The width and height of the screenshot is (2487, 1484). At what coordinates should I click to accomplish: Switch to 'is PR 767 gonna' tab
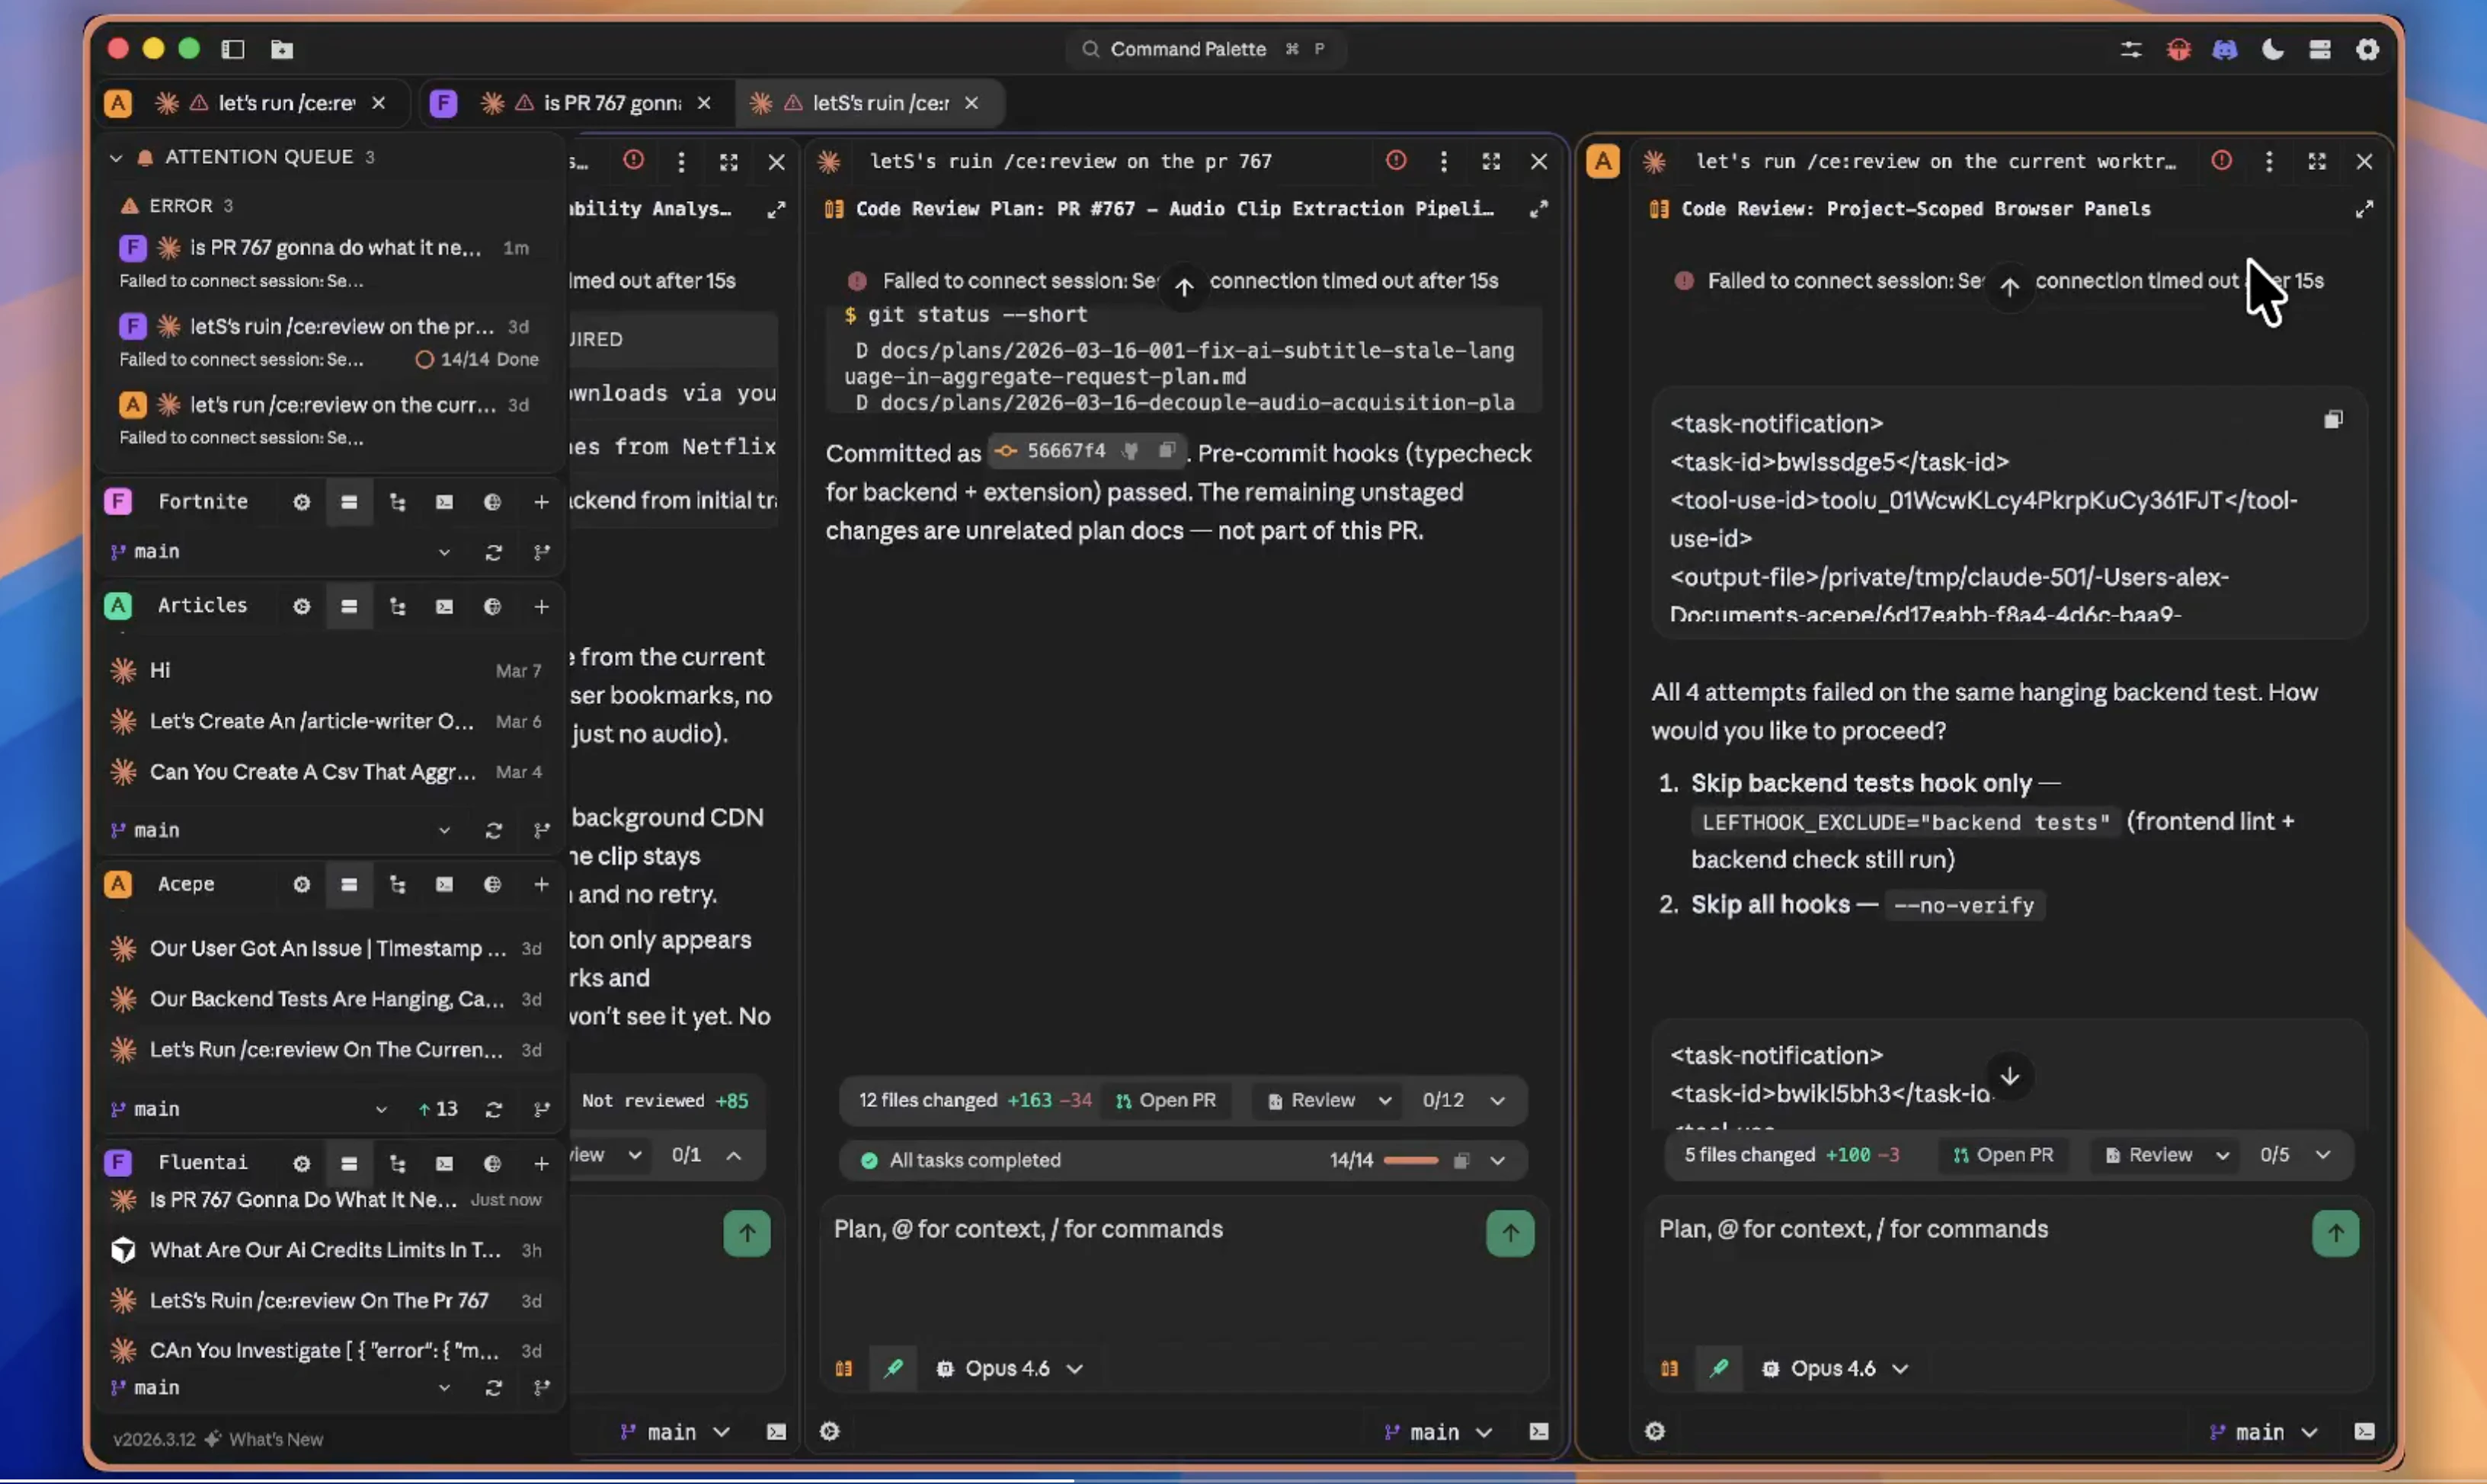click(610, 103)
